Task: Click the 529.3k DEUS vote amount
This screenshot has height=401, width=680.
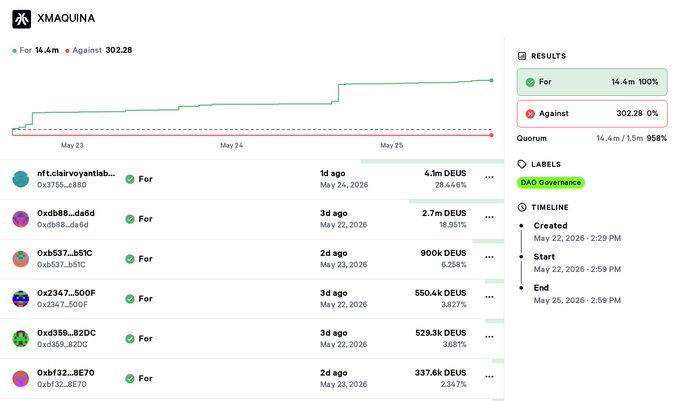Action: tap(441, 333)
